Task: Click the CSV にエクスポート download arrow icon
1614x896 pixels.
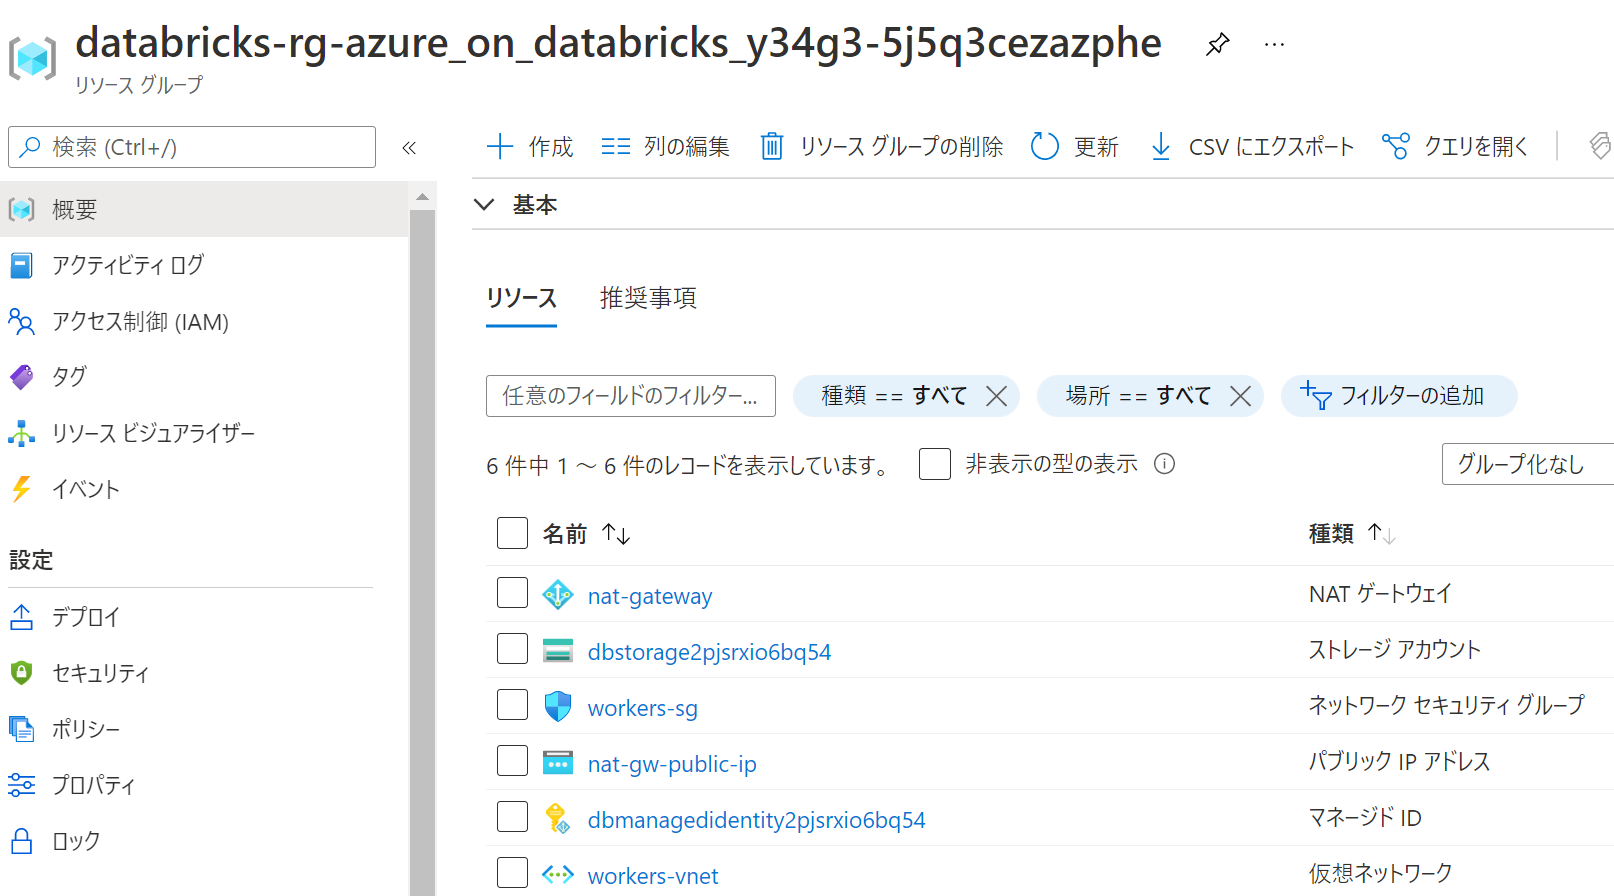Action: [x=1160, y=147]
